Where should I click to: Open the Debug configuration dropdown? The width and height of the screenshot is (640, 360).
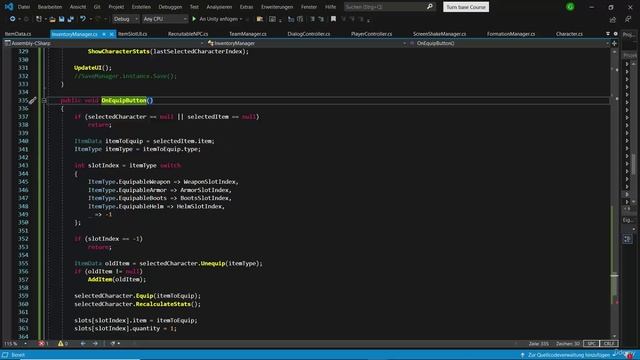point(126,19)
